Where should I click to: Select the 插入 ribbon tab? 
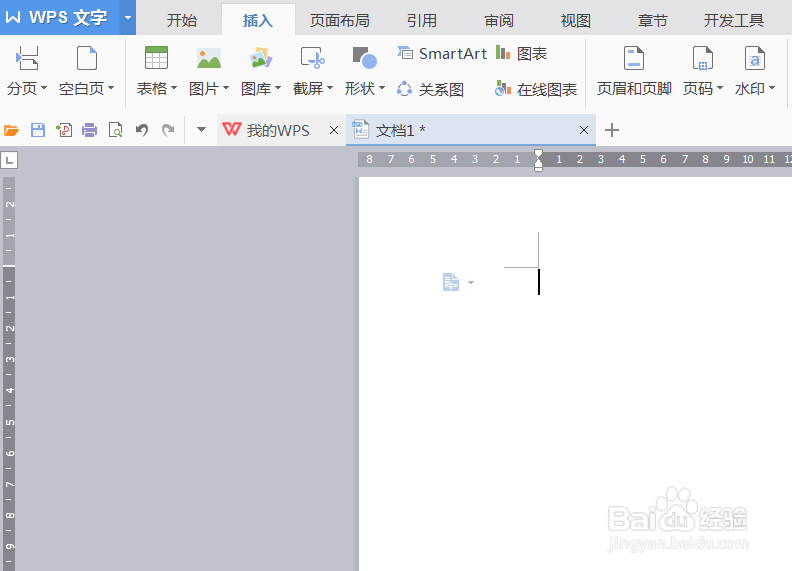(x=258, y=21)
